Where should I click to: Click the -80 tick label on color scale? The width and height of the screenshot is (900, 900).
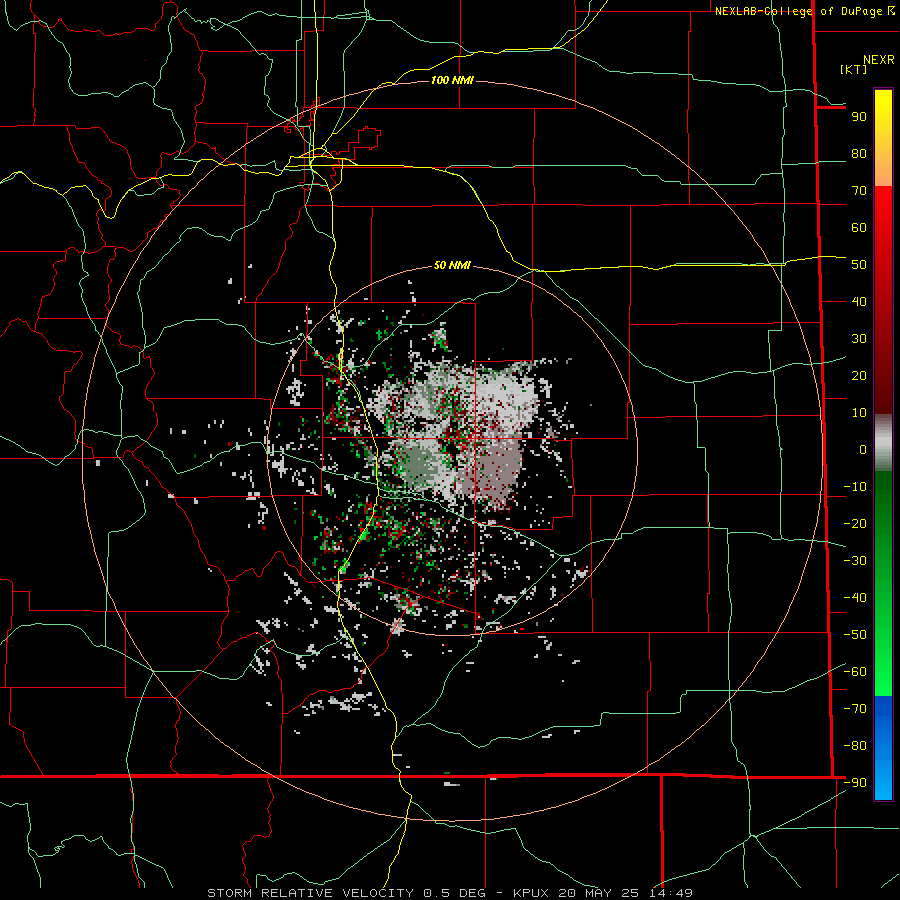click(855, 746)
